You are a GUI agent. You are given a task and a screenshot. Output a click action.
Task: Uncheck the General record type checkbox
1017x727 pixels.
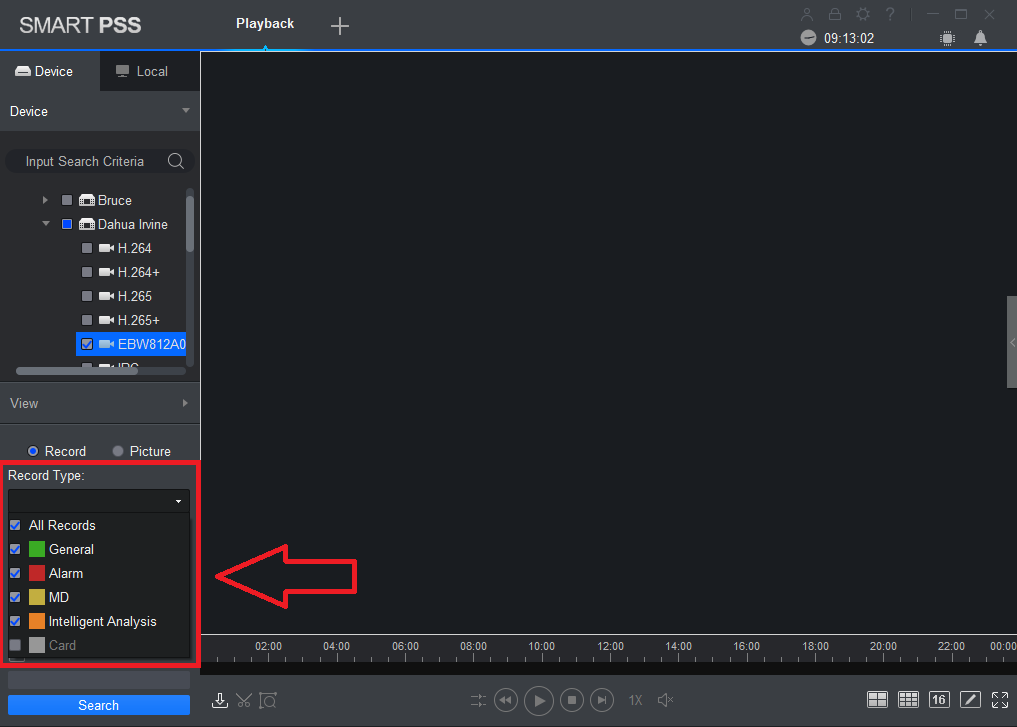15,549
